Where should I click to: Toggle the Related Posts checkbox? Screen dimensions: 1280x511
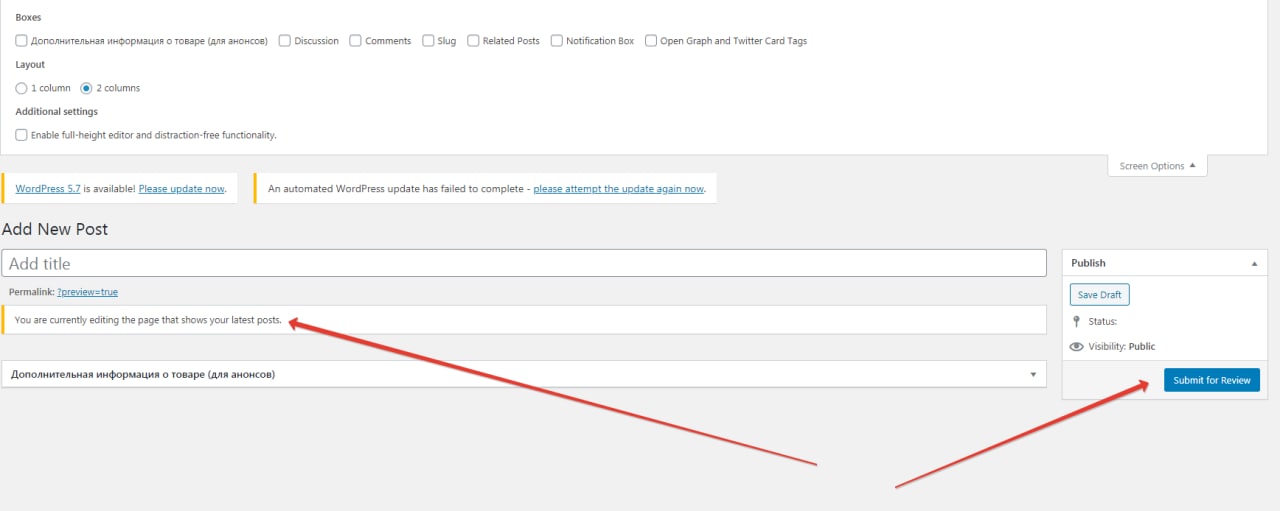click(473, 41)
